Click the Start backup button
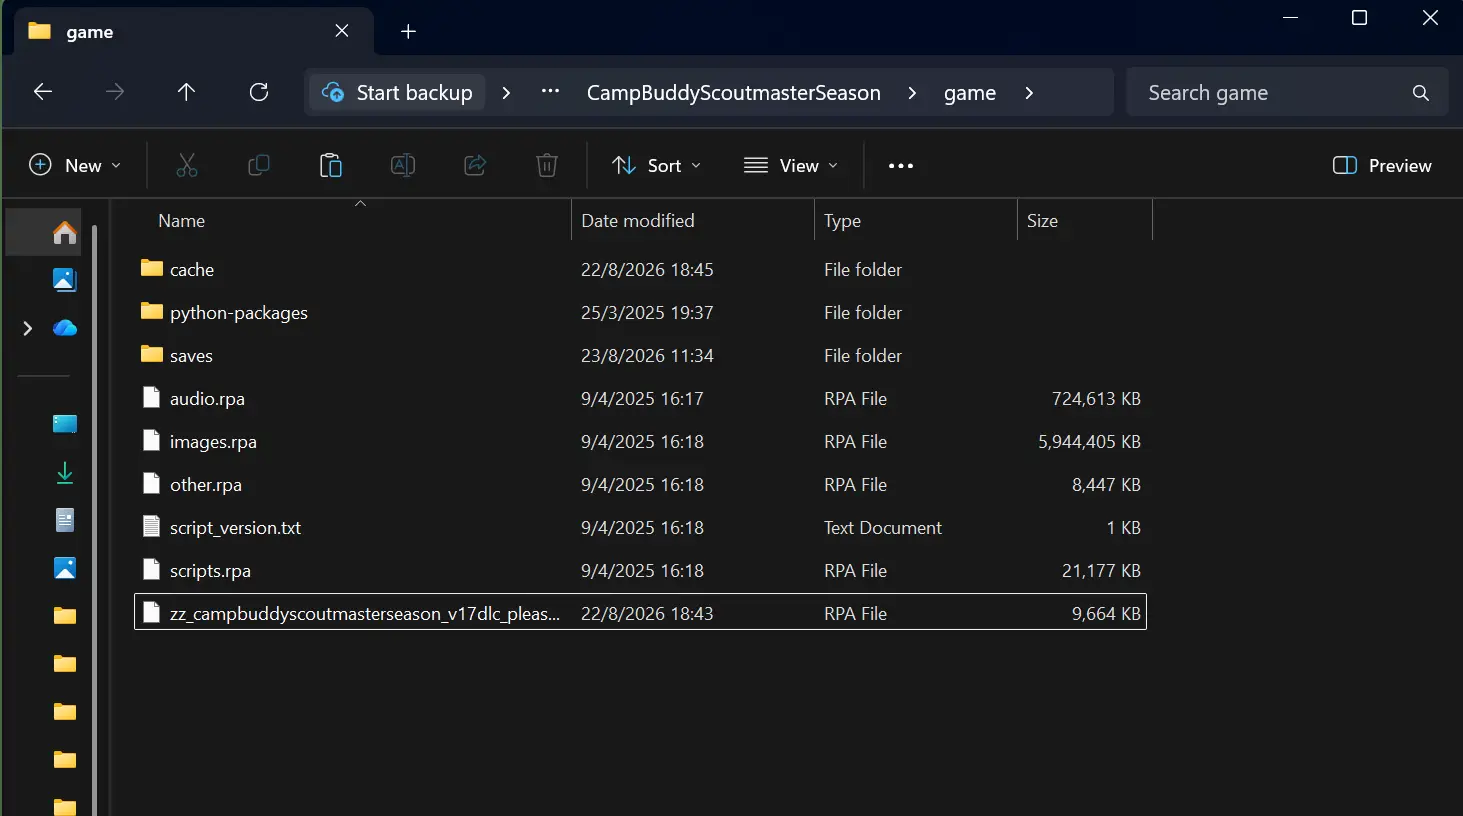This screenshot has height=816, width=1463. point(397,93)
